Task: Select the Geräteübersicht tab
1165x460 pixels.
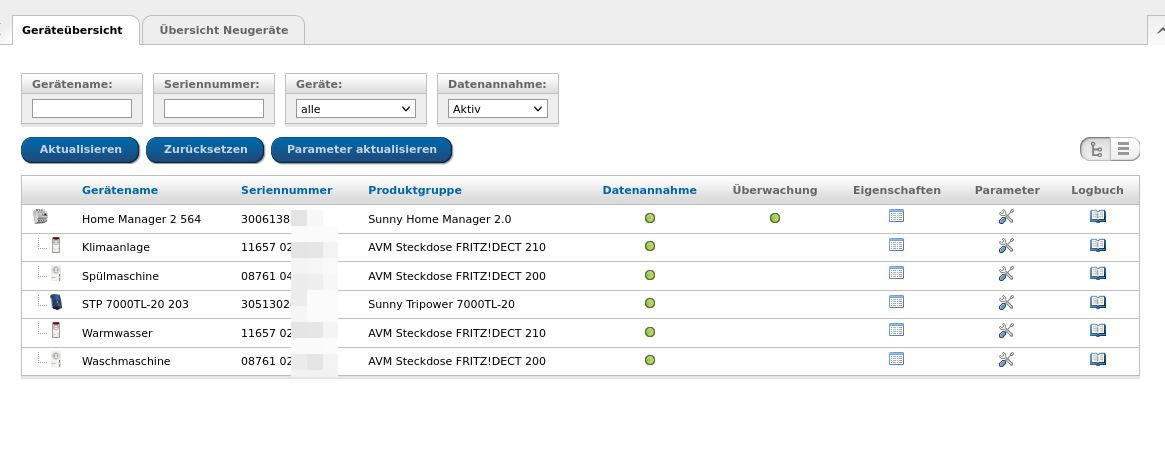Action: (72, 30)
